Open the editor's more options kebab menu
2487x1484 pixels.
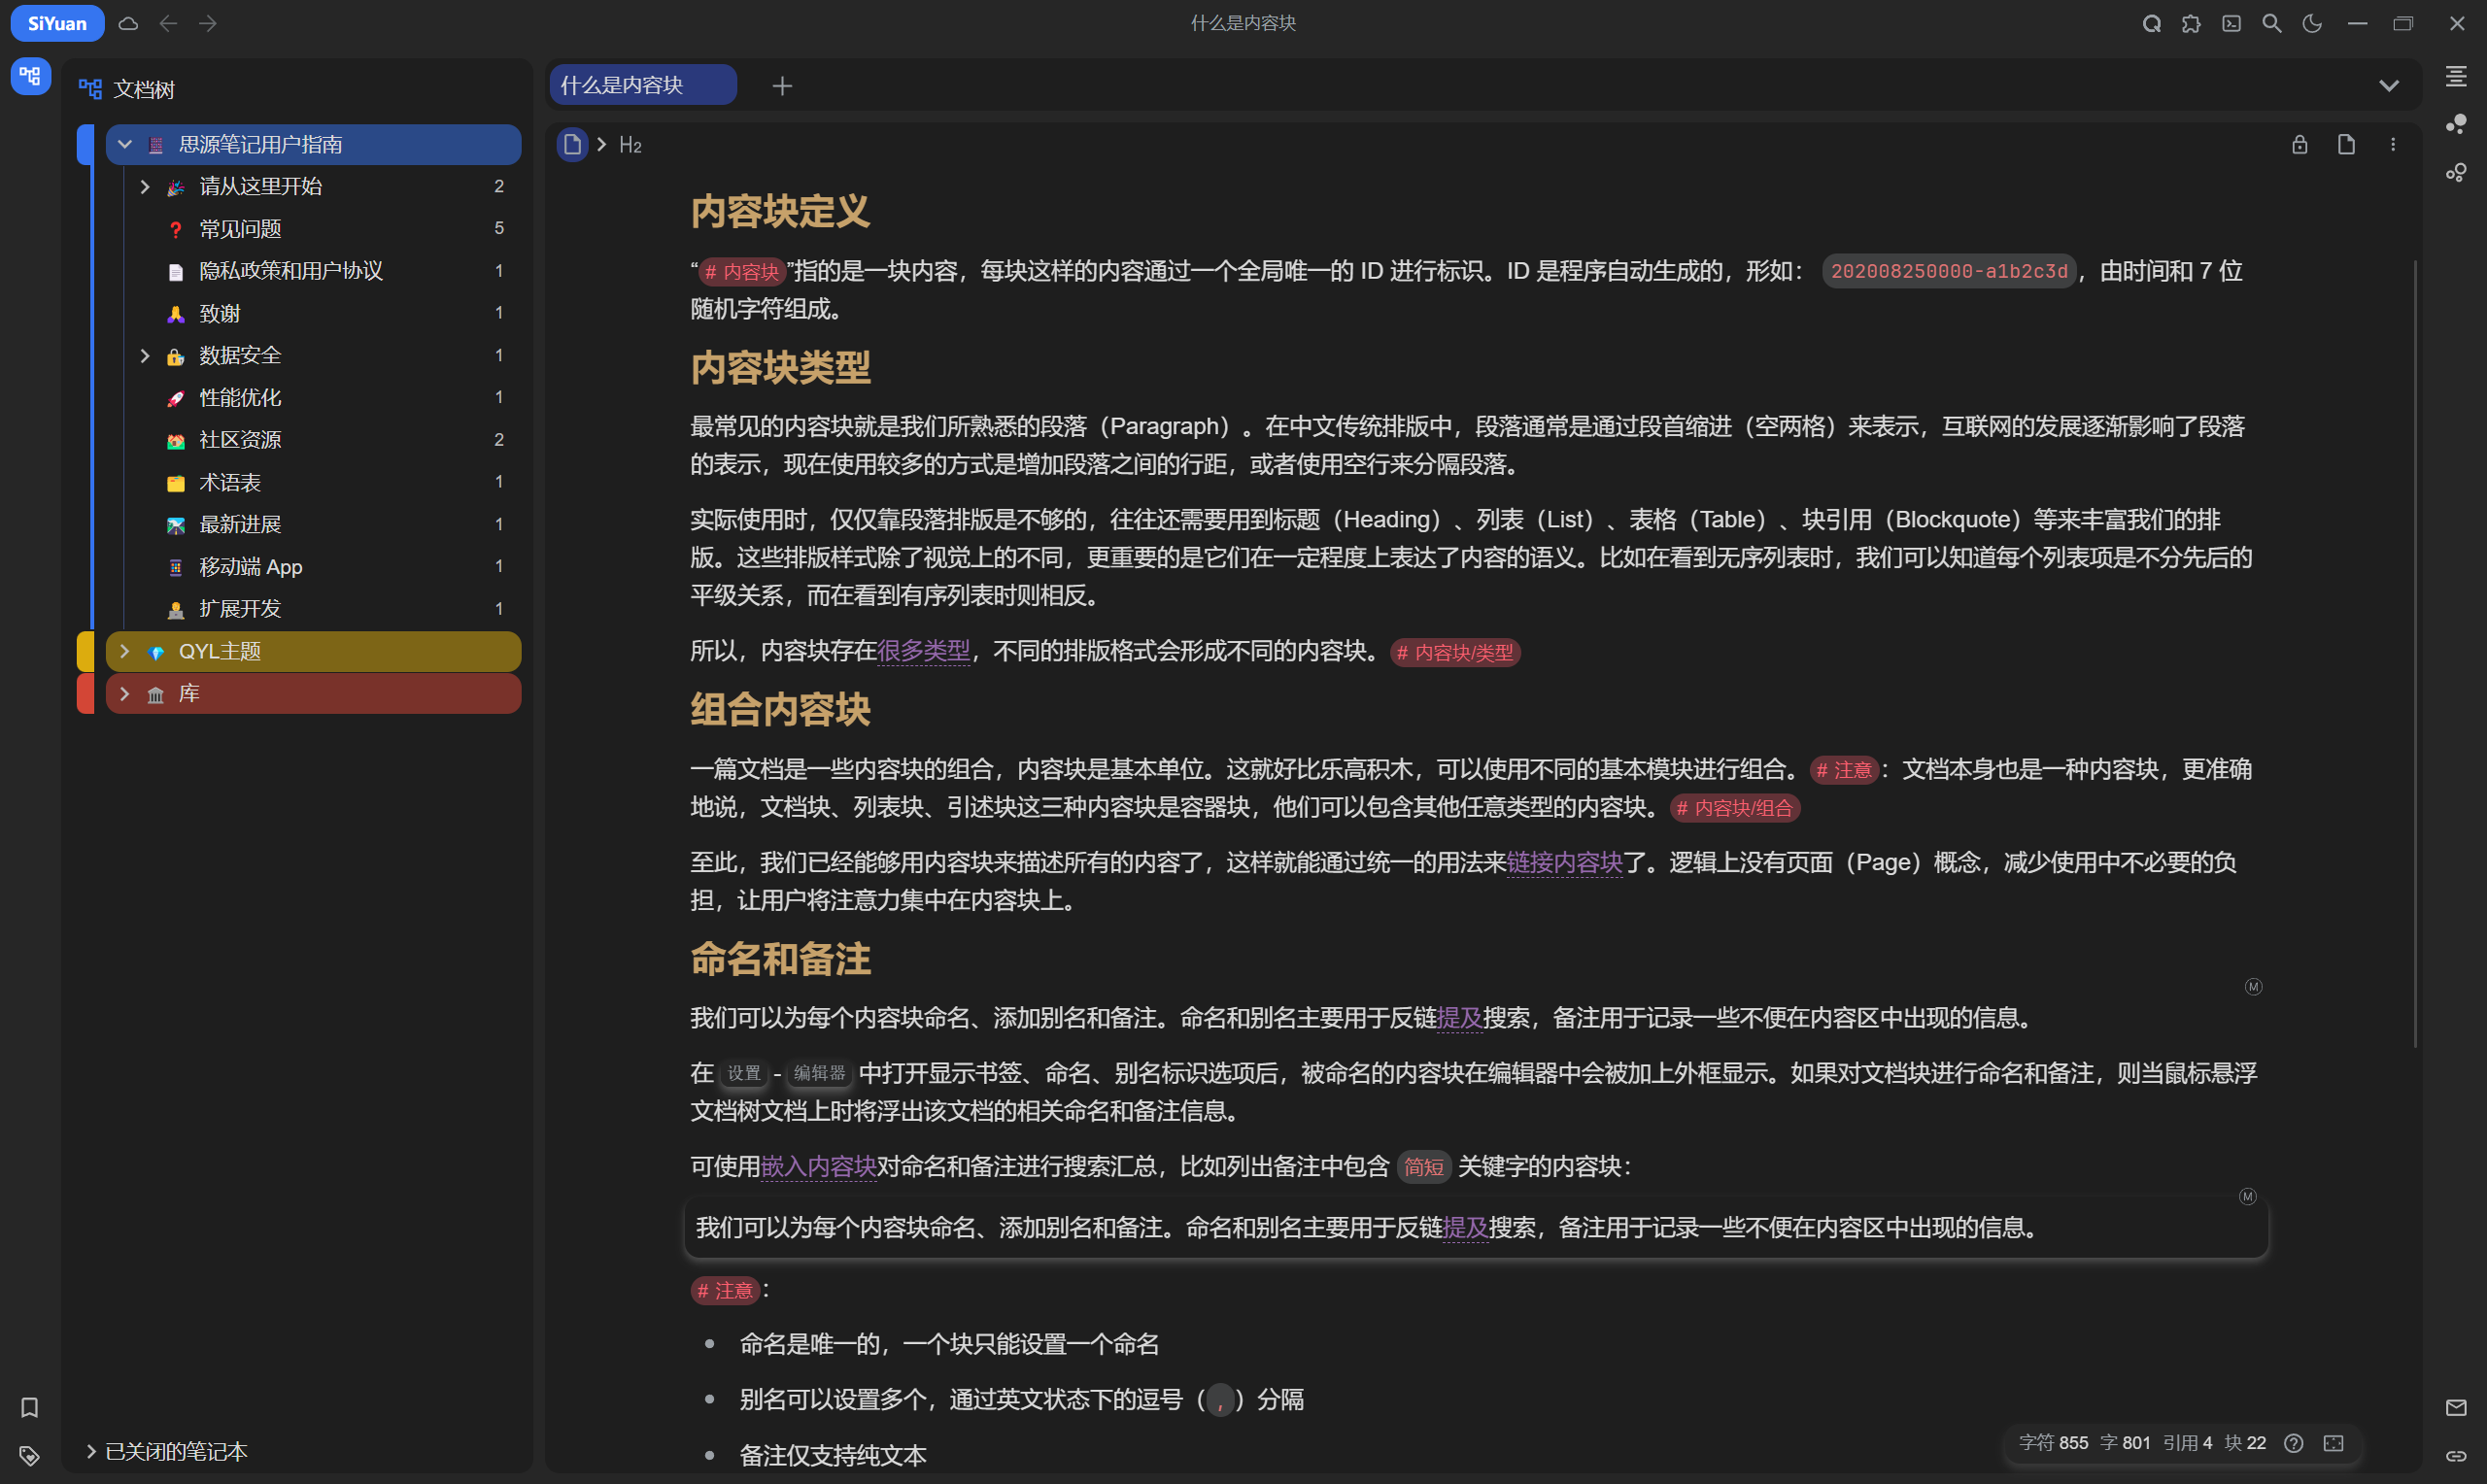pos(2393,144)
